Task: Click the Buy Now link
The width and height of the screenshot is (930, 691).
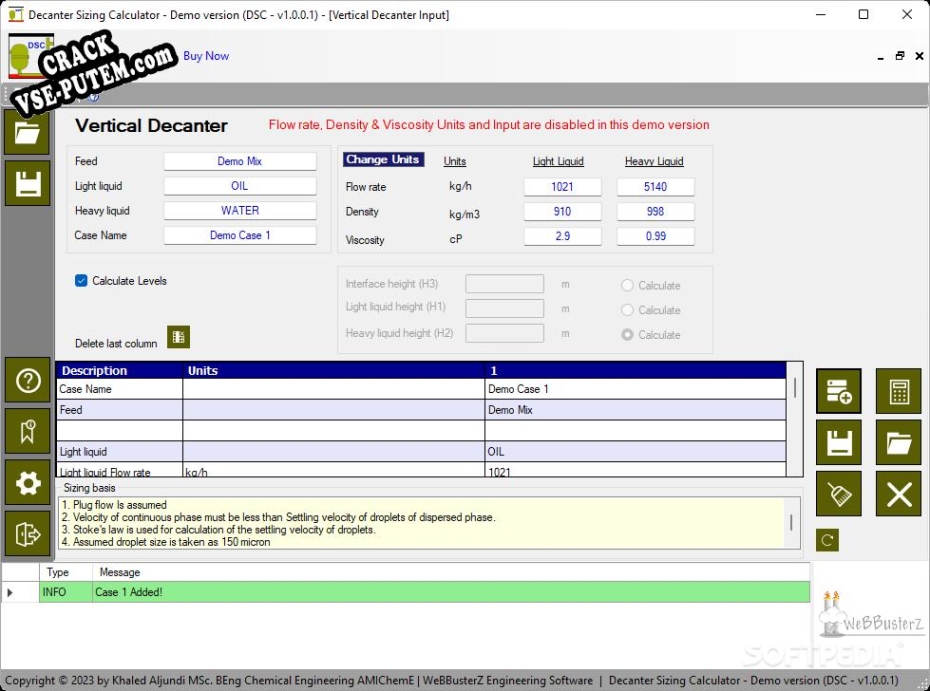Action: coord(206,56)
